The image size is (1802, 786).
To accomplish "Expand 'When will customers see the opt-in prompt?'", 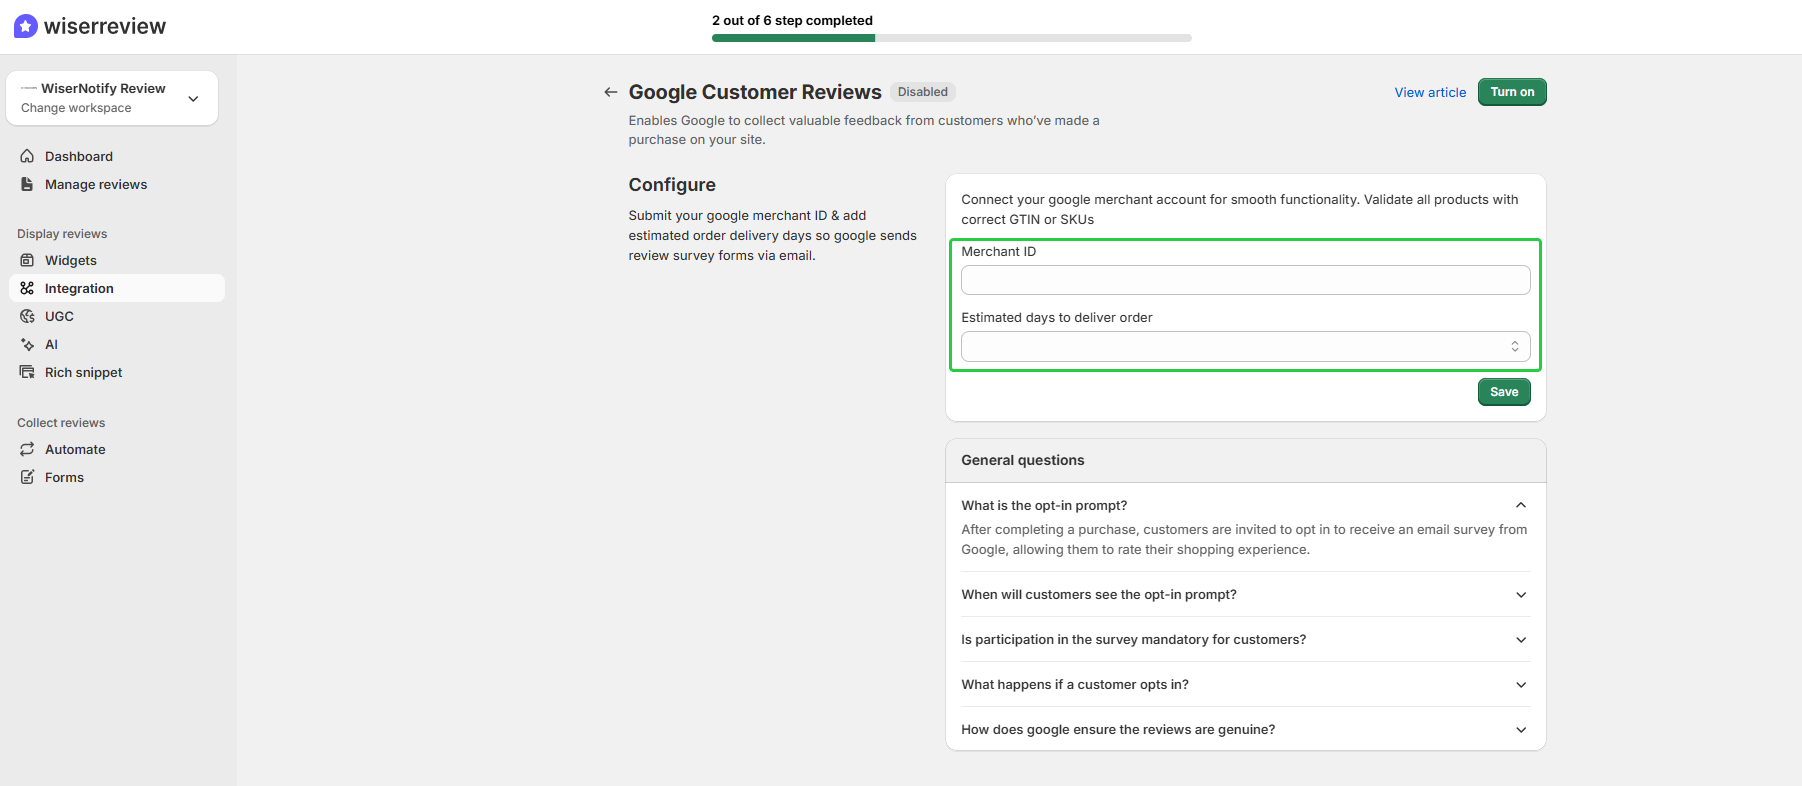I will tap(1245, 594).
